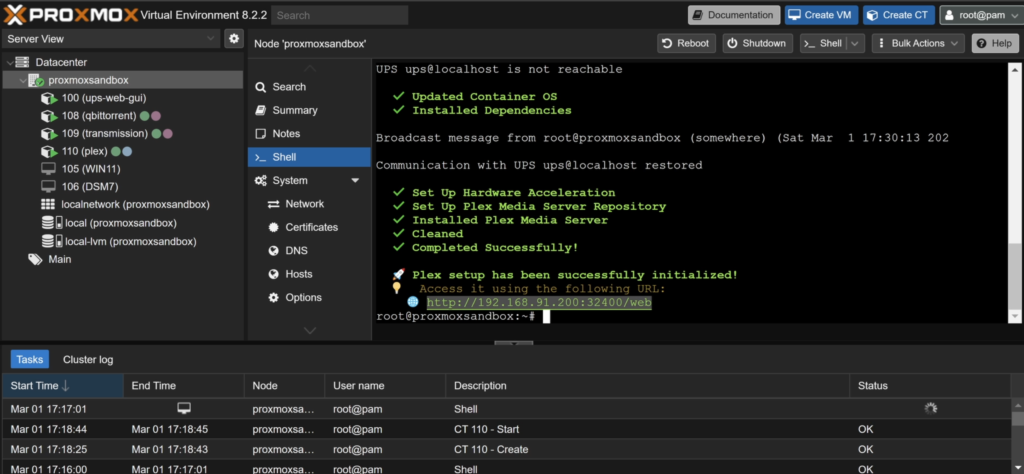Click the Help button

[995, 44]
